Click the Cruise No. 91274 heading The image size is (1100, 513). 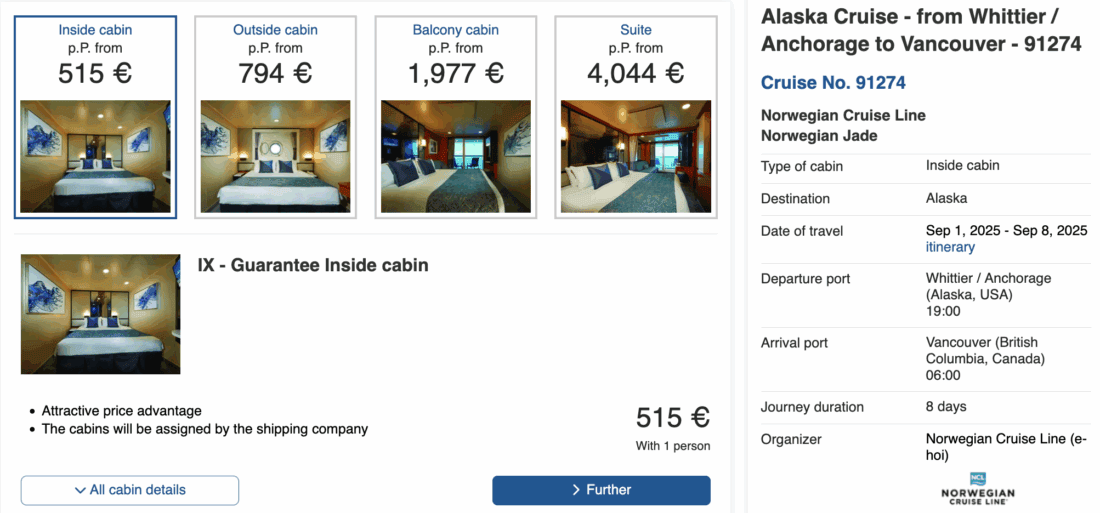click(x=833, y=83)
